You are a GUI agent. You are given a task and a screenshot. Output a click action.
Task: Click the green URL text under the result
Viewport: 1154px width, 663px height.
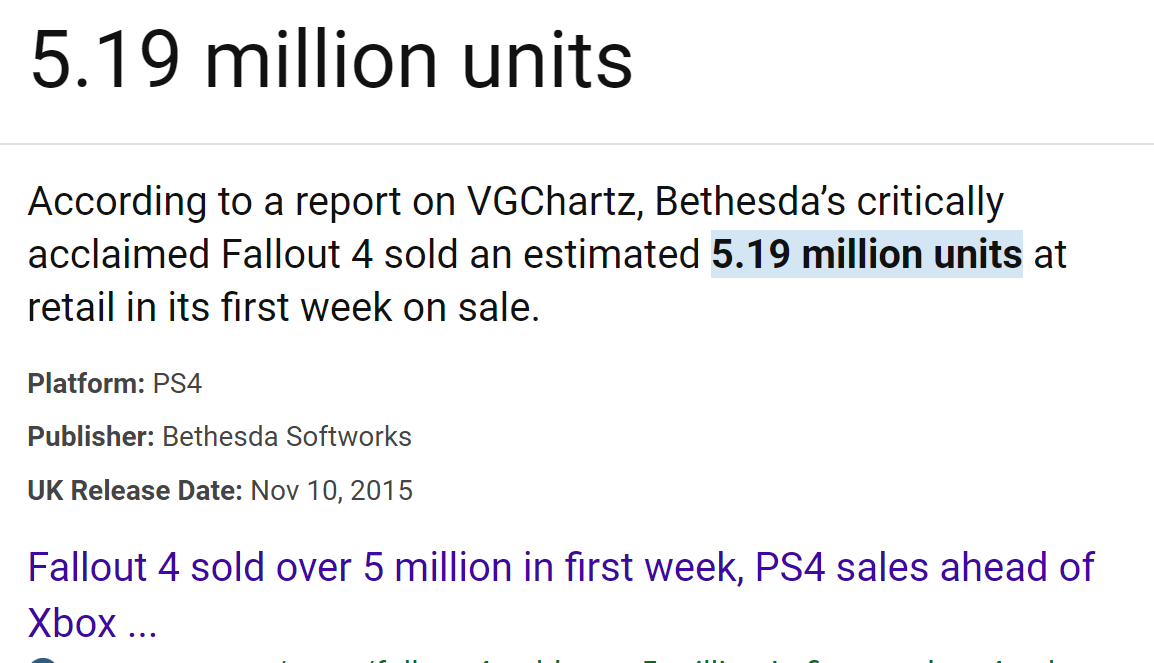click(x=559, y=660)
